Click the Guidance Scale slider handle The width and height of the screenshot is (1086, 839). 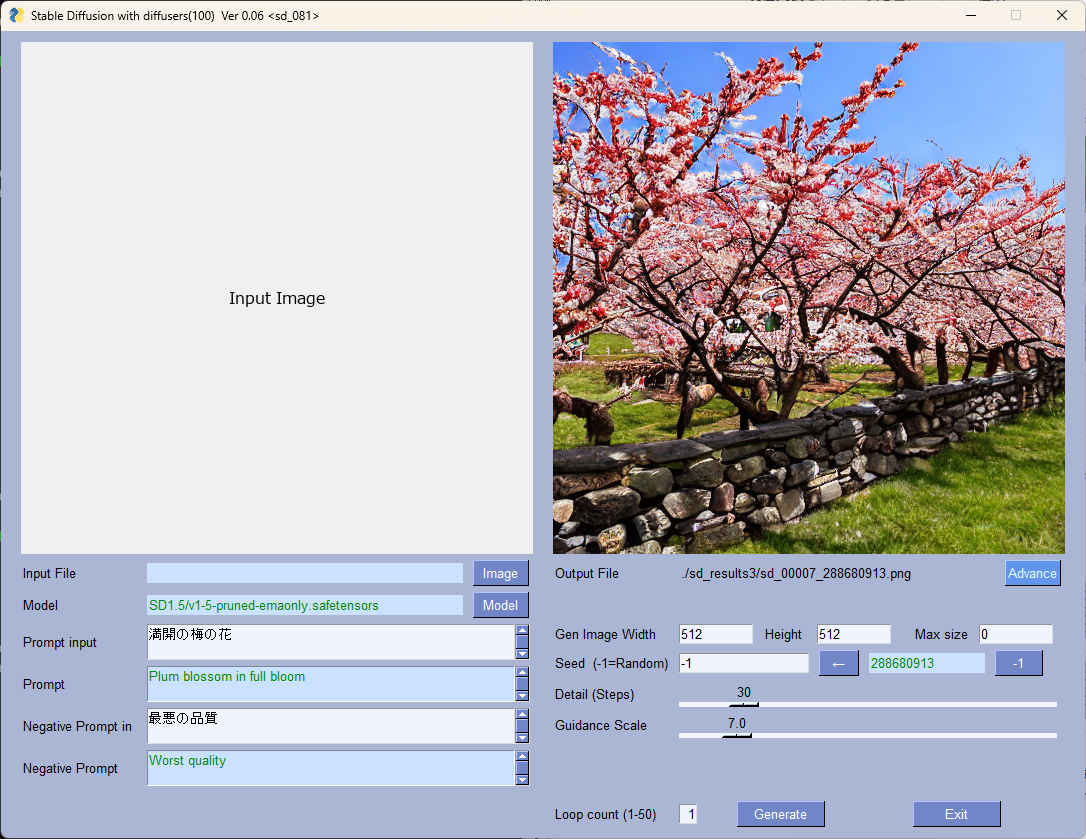736,735
